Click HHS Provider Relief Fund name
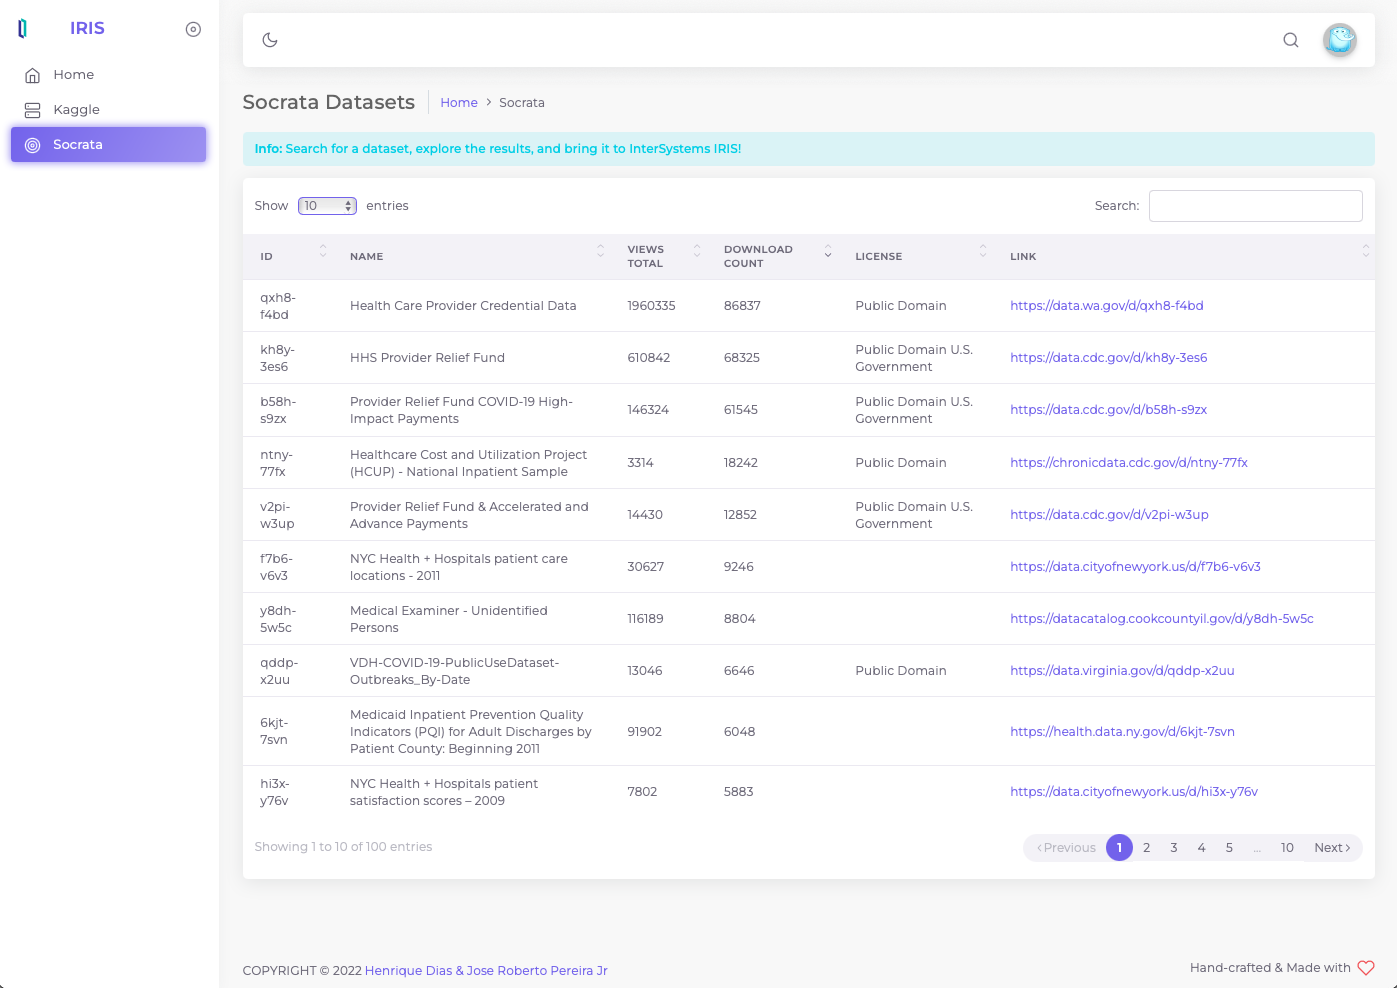 (x=427, y=358)
